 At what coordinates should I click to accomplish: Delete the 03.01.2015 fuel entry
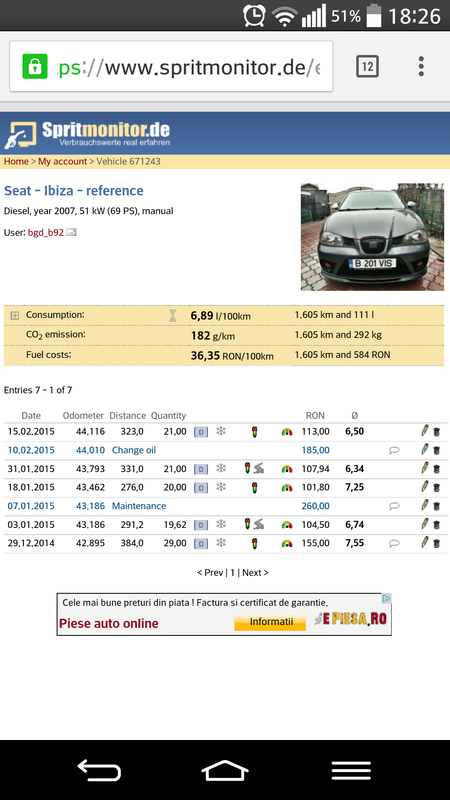coord(437,525)
